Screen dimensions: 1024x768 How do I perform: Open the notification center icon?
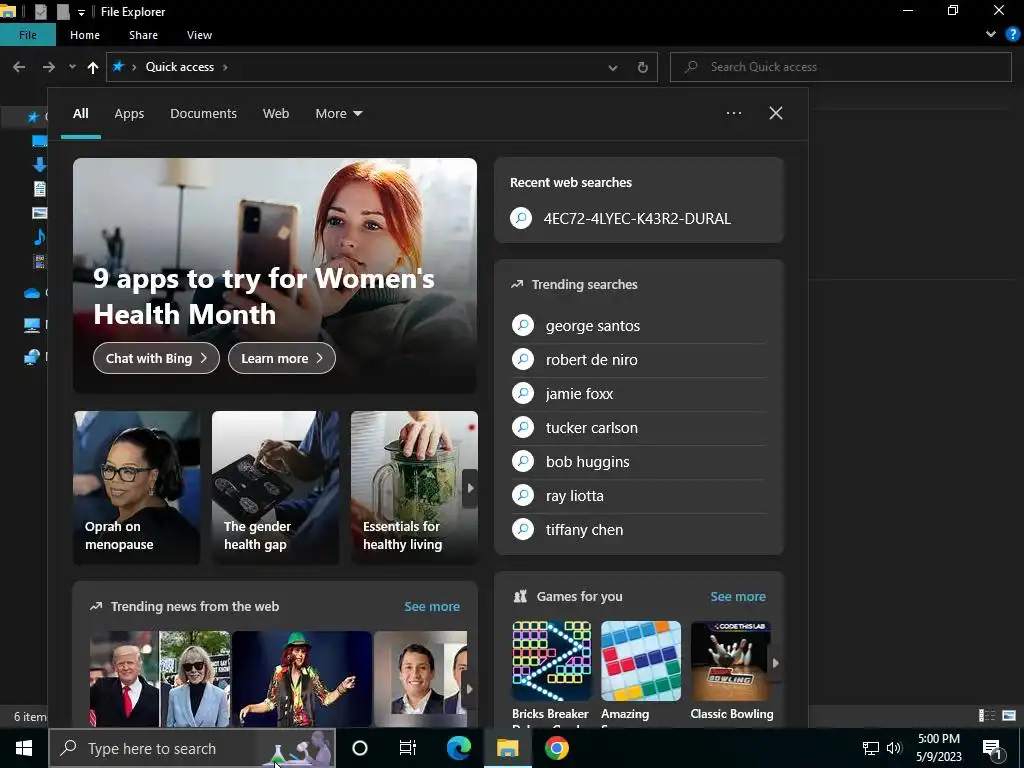(992, 749)
